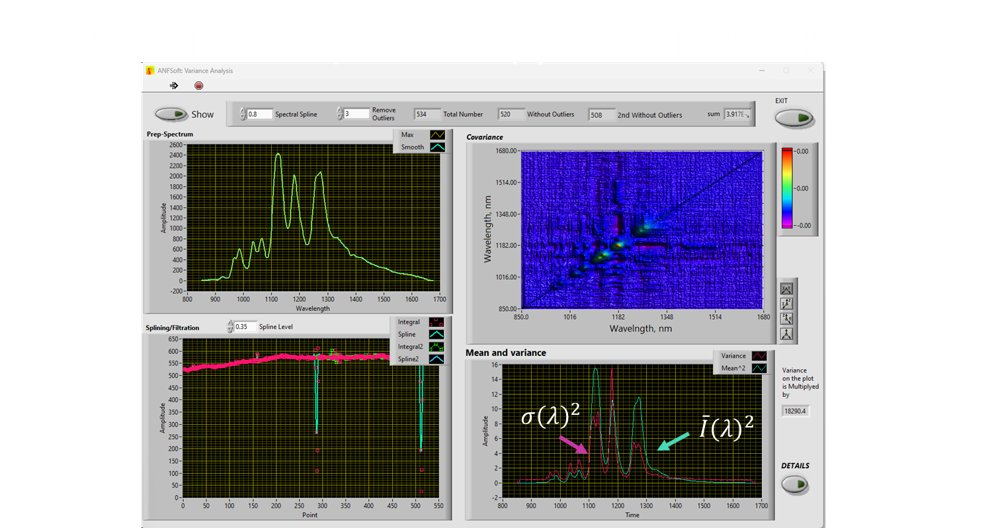Click the third 3D graph projection icon
1000x528 pixels.
(x=786, y=319)
